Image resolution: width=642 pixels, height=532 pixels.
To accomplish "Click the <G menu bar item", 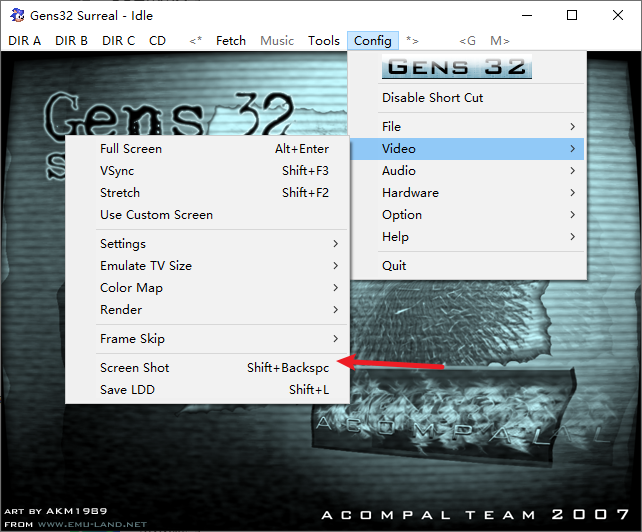I will pyautogui.click(x=468, y=41).
